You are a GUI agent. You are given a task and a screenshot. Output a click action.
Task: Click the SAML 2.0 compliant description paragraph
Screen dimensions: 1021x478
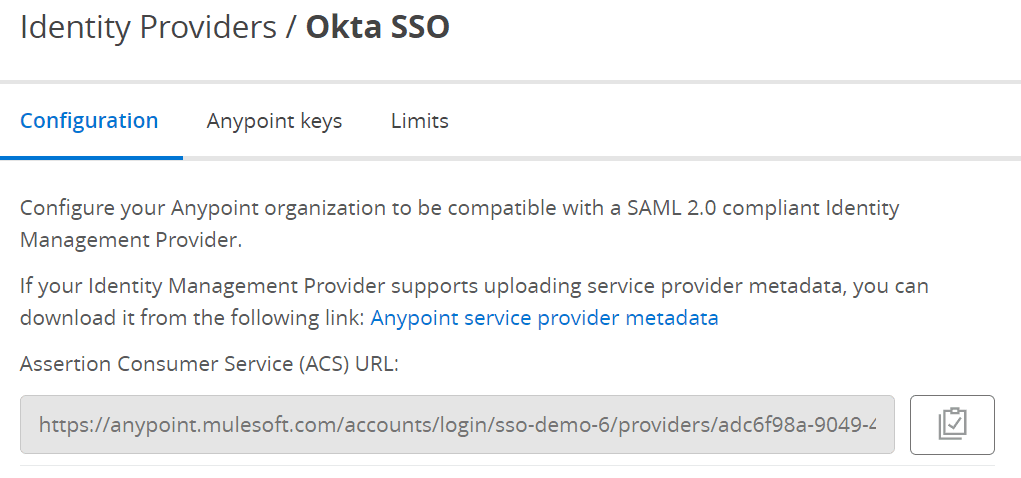tap(460, 224)
